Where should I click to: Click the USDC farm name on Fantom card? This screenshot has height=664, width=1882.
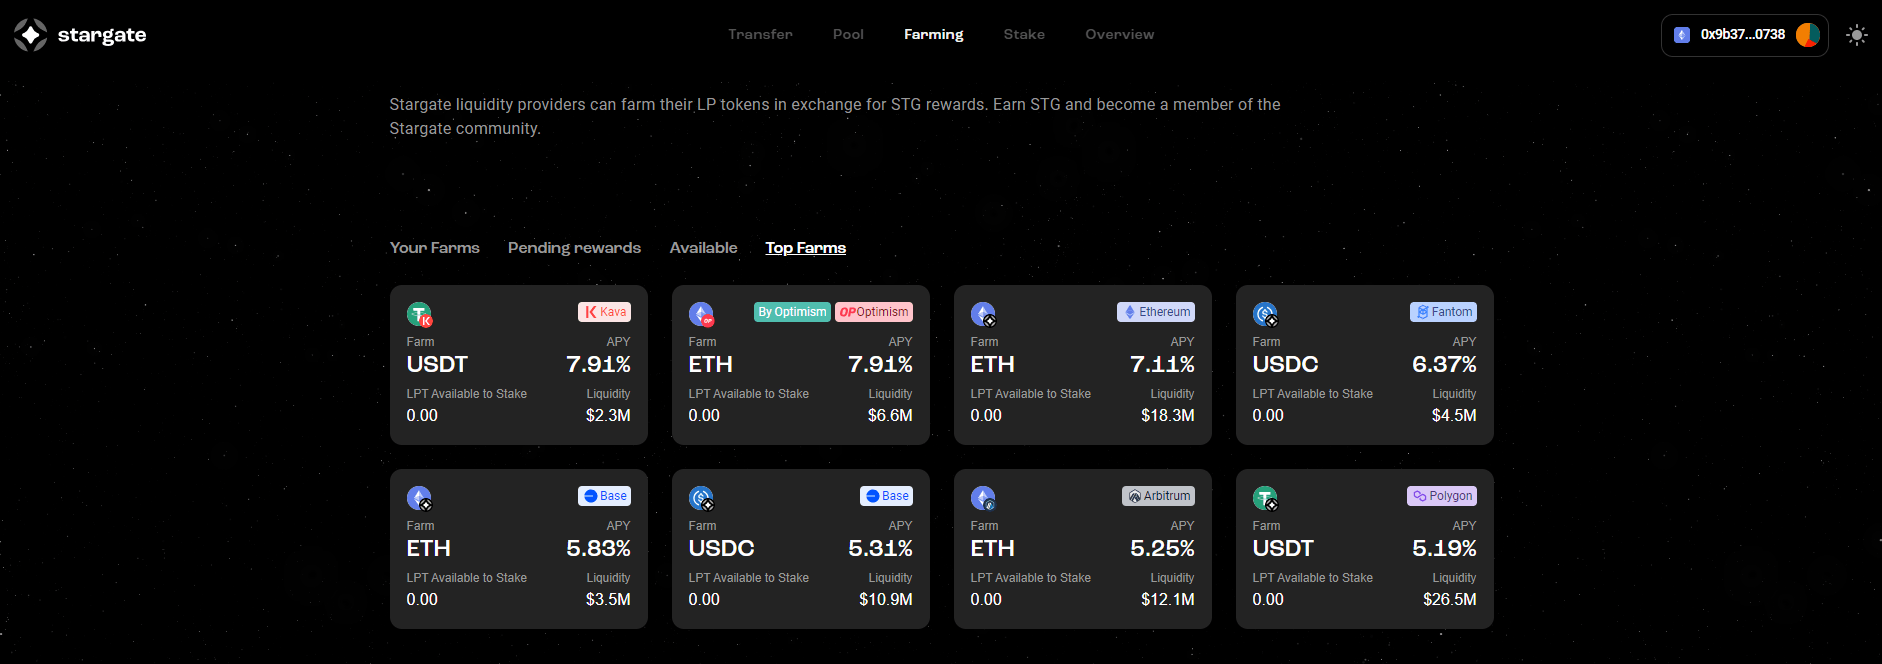pos(1285,364)
